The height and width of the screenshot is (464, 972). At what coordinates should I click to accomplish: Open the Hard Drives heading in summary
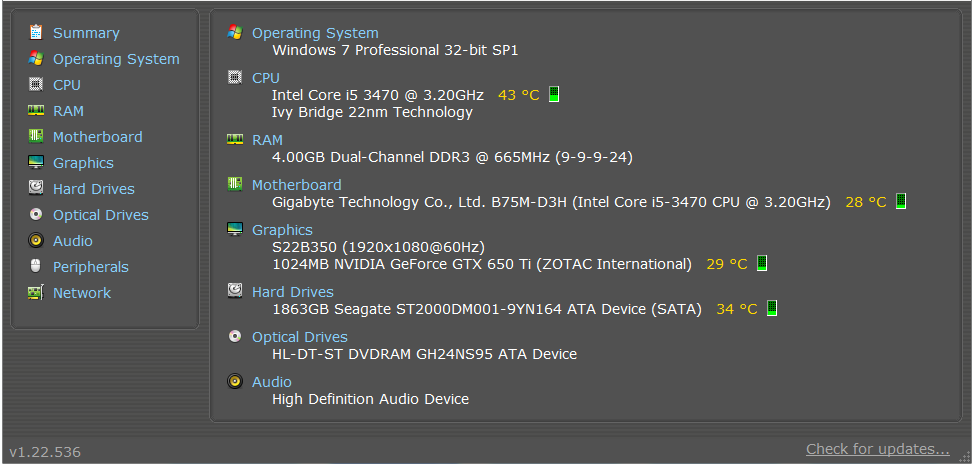[293, 292]
